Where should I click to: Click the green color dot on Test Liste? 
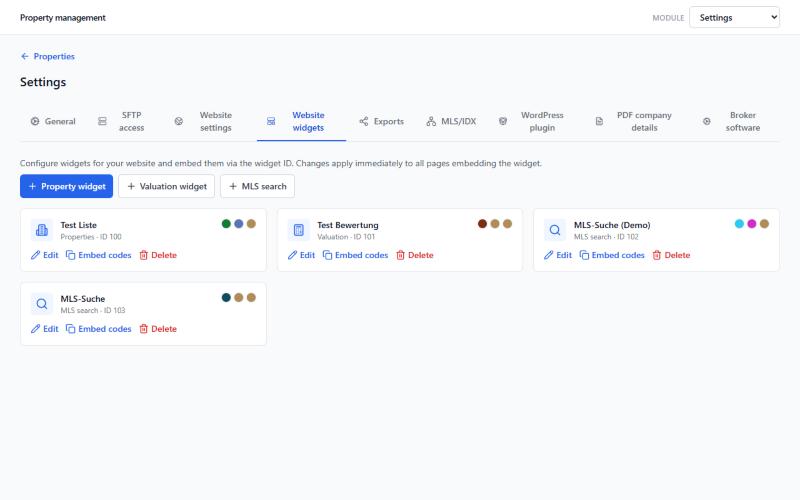(x=226, y=223)
